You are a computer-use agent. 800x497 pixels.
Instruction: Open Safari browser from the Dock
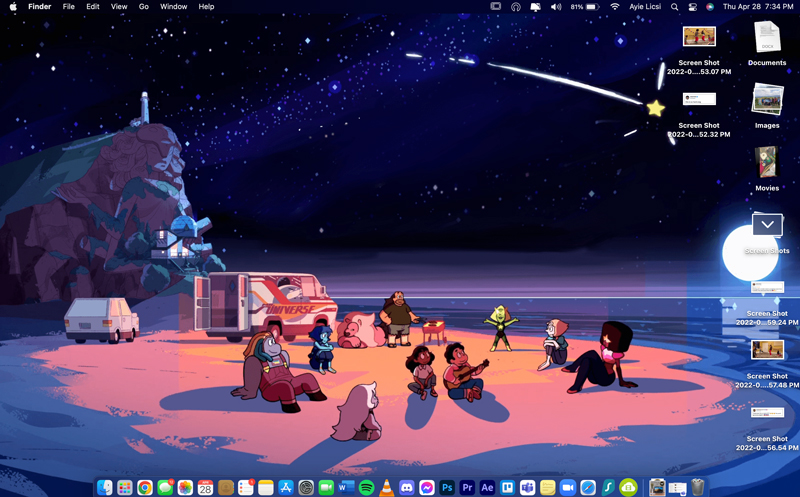[588, 487]
